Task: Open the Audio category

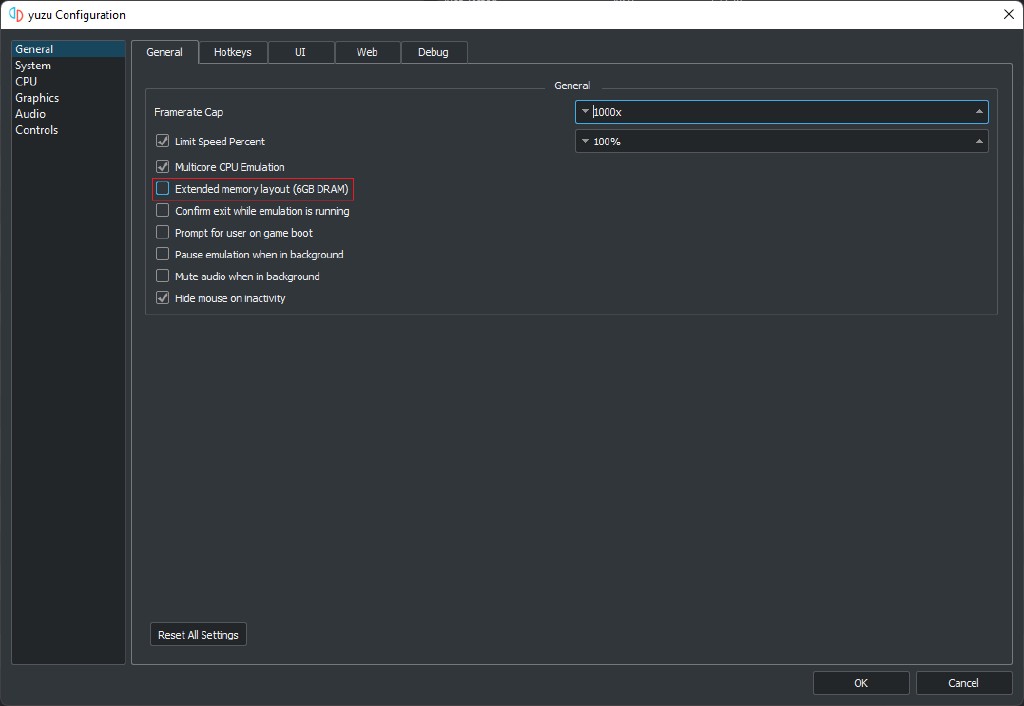Action: click(68, 114)
